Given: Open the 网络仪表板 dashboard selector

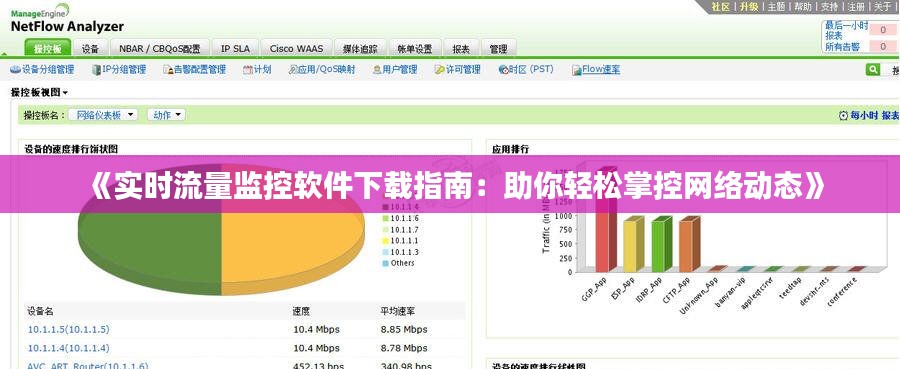Looking at the screenshot, I should [x=103, y=115].
